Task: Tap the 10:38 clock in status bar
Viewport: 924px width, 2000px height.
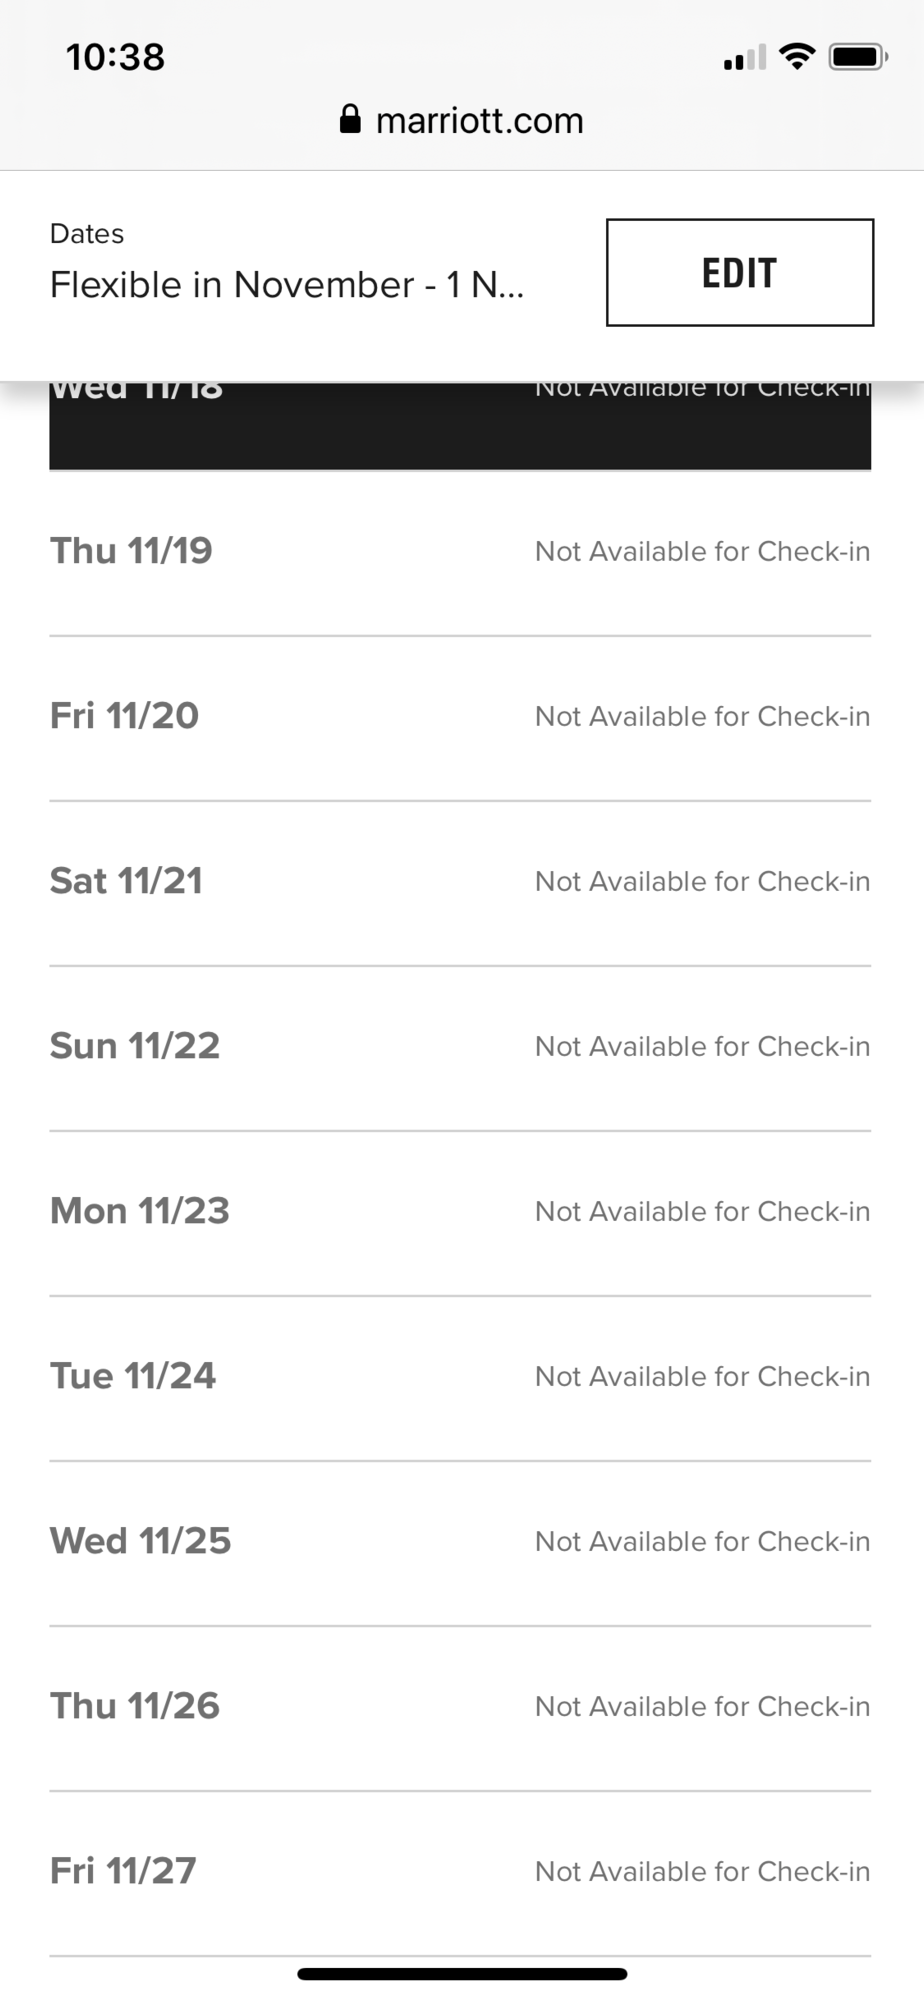Action: [115, 57]
